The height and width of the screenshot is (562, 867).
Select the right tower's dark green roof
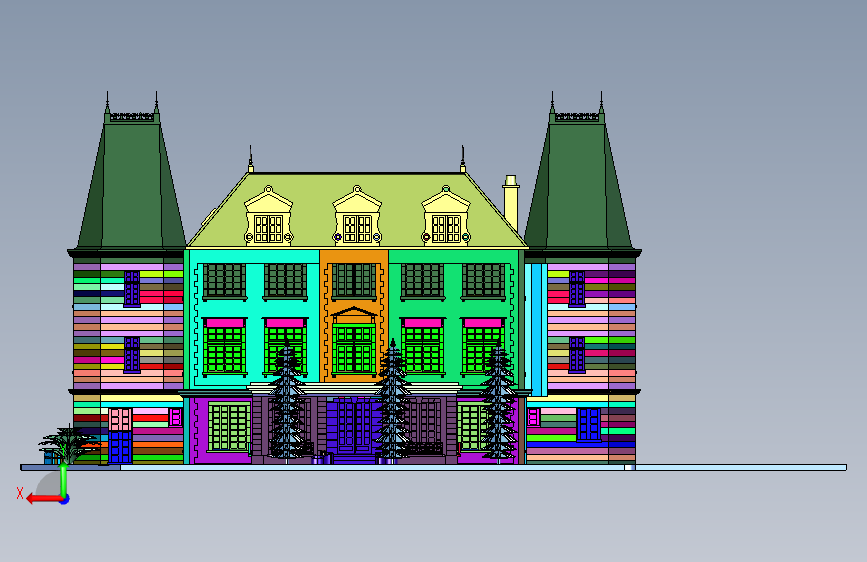coord(578,185)
